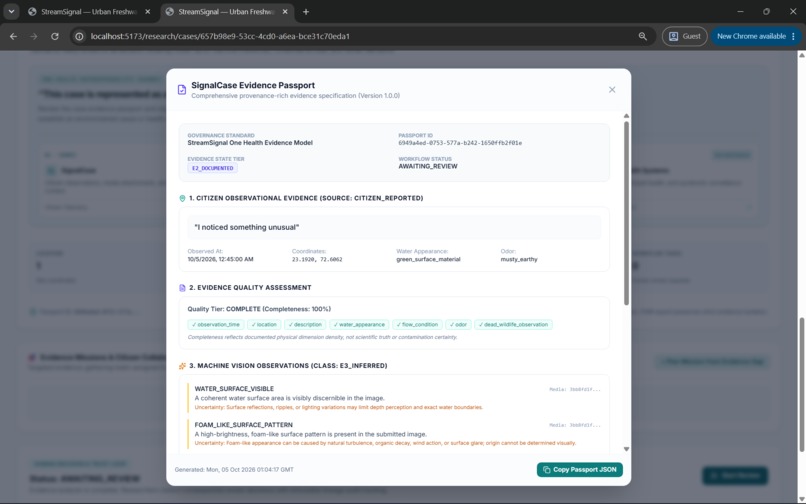Click the New Chrome available button
This screenshot has width=806, height=504.
point(751,36)
